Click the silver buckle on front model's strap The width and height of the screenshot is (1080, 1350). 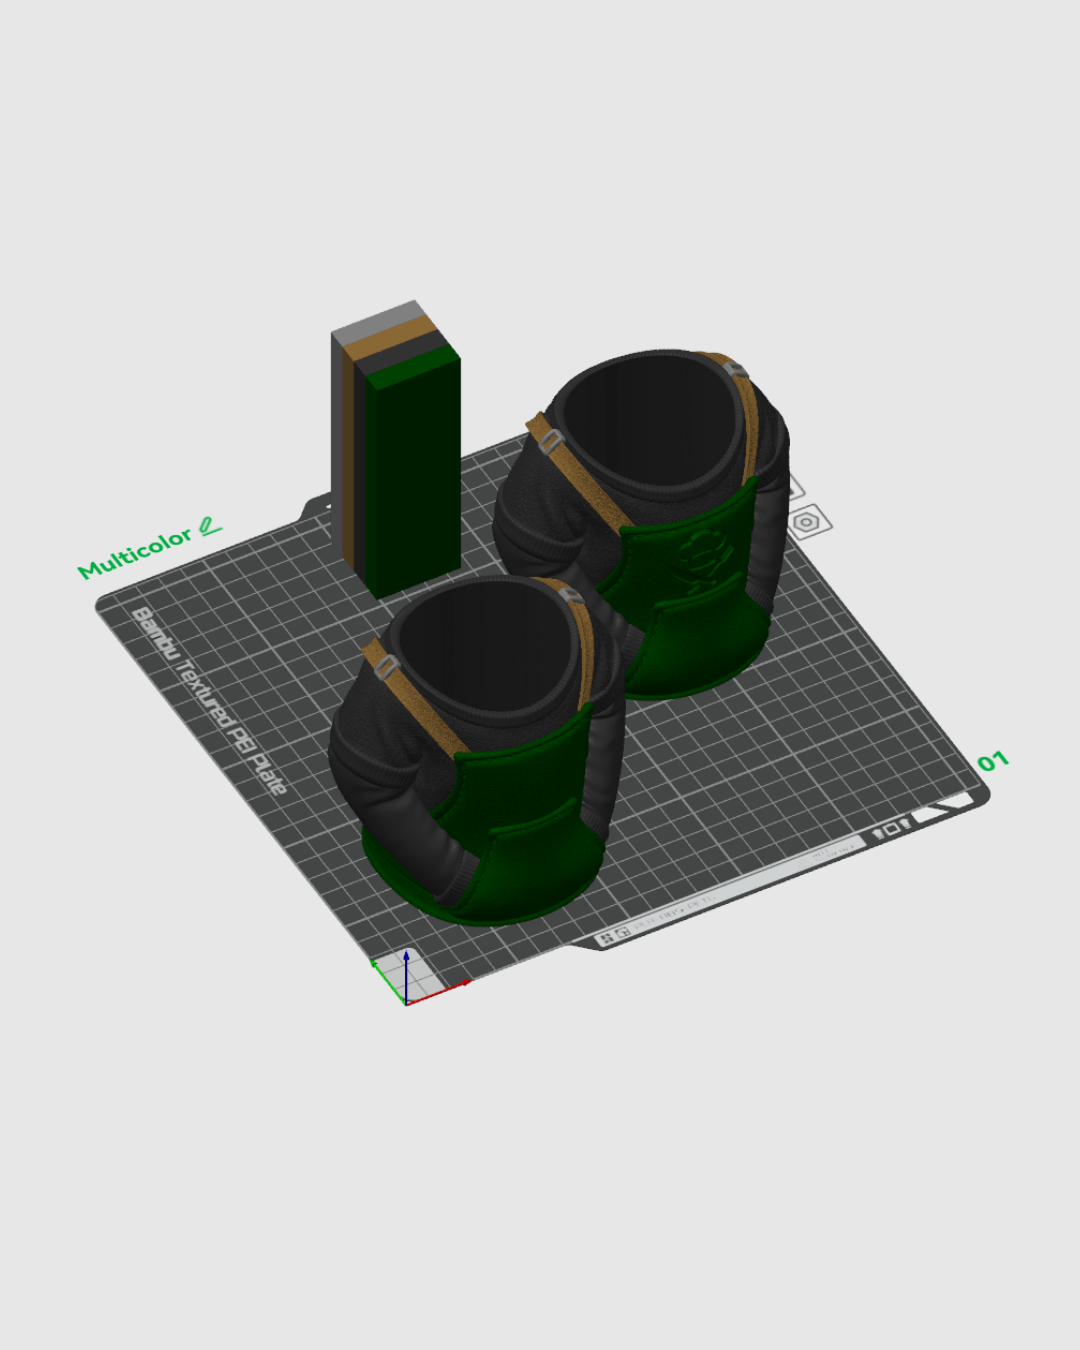tap(387, 665)
